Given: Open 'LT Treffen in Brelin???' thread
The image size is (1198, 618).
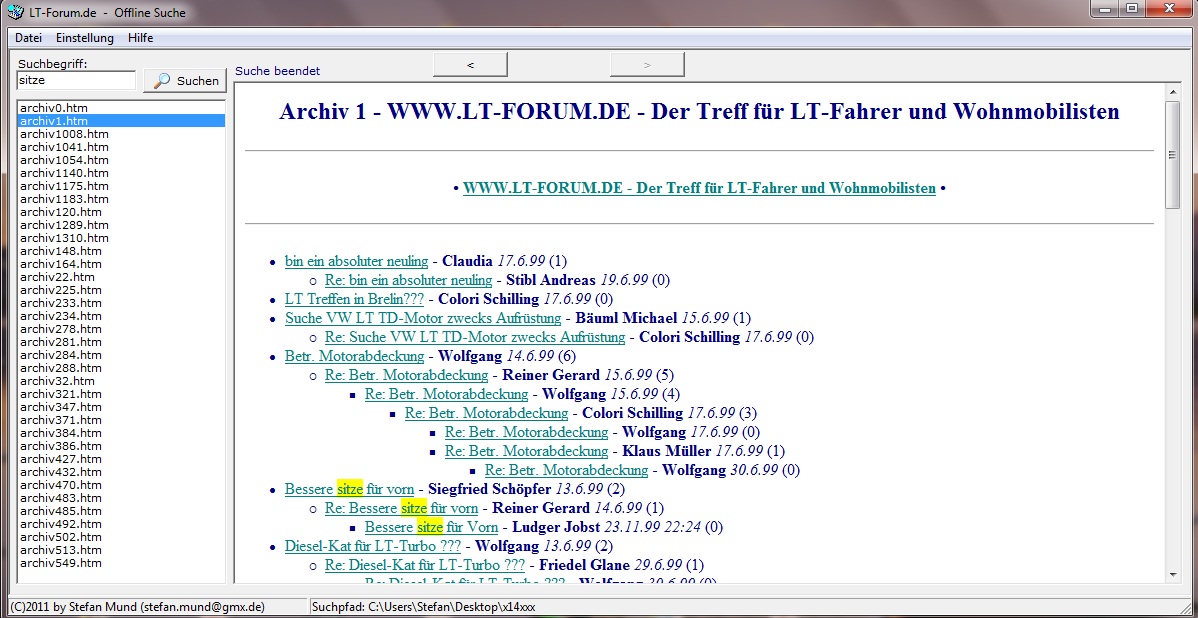Looking at the screenshot, I should (x=355, y=299).
